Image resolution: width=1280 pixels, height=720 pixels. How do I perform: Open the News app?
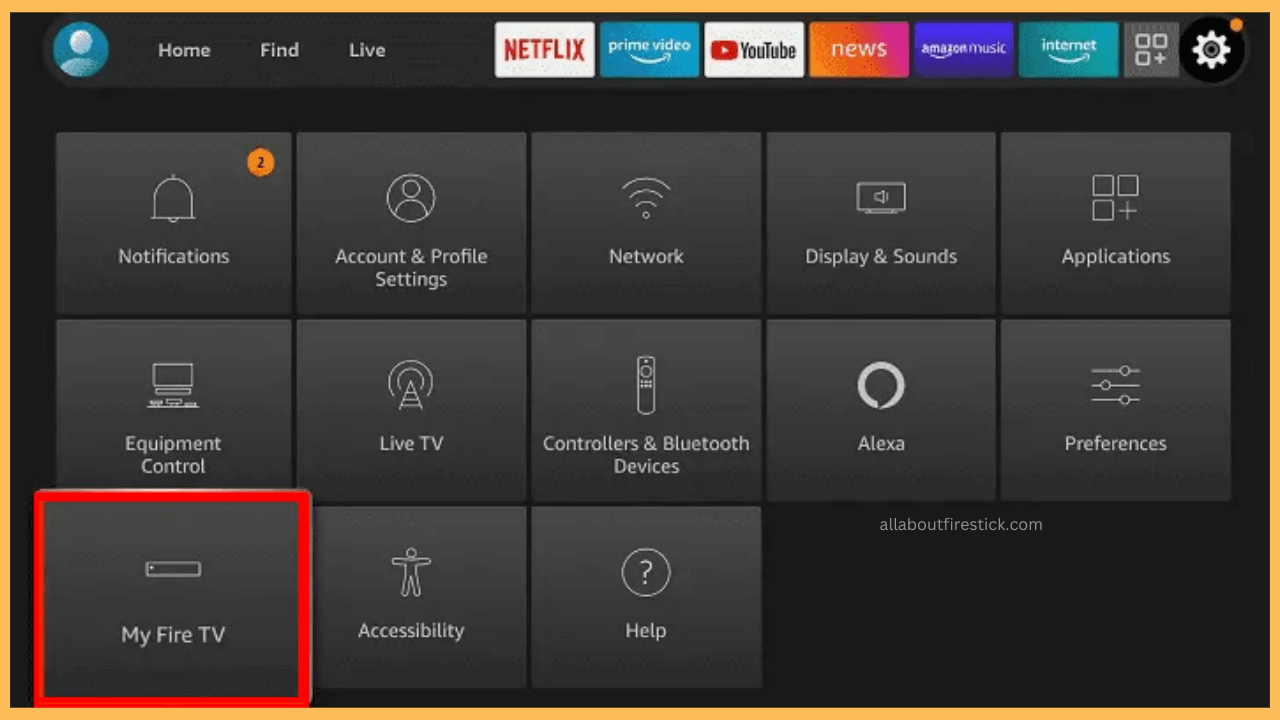pyautogui.click(x=858, y=49)
